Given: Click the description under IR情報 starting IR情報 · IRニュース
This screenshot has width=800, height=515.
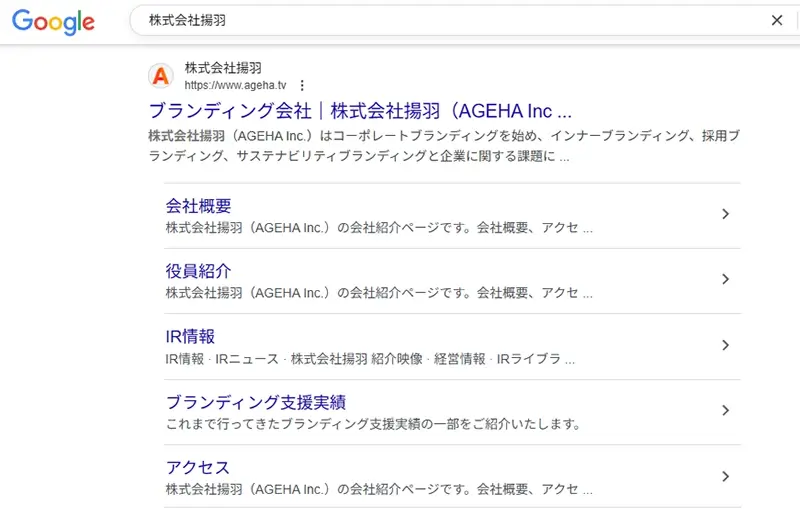Looking at the screenshot, I should pos(370,359).
